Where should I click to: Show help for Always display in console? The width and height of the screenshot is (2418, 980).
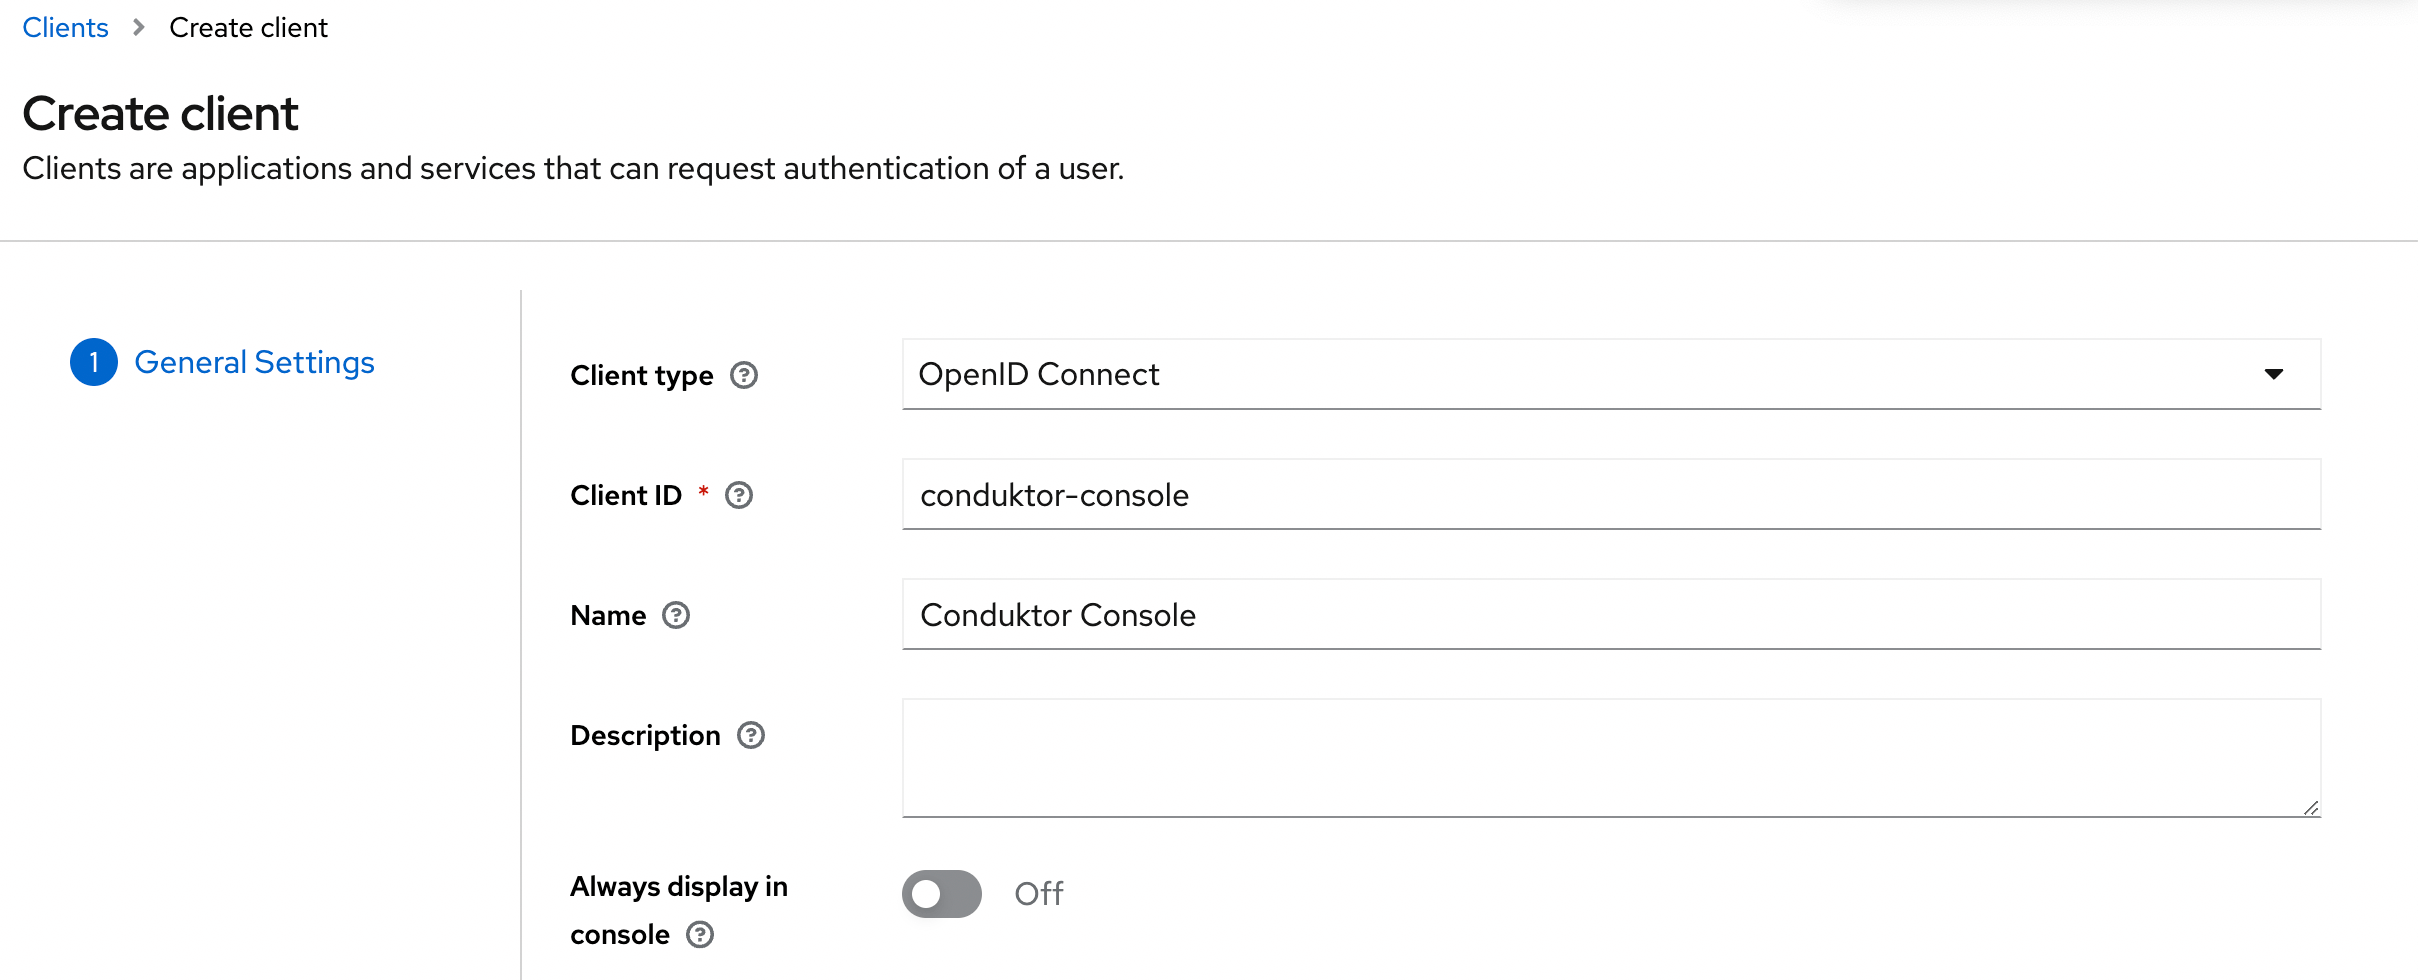(700, 934)
